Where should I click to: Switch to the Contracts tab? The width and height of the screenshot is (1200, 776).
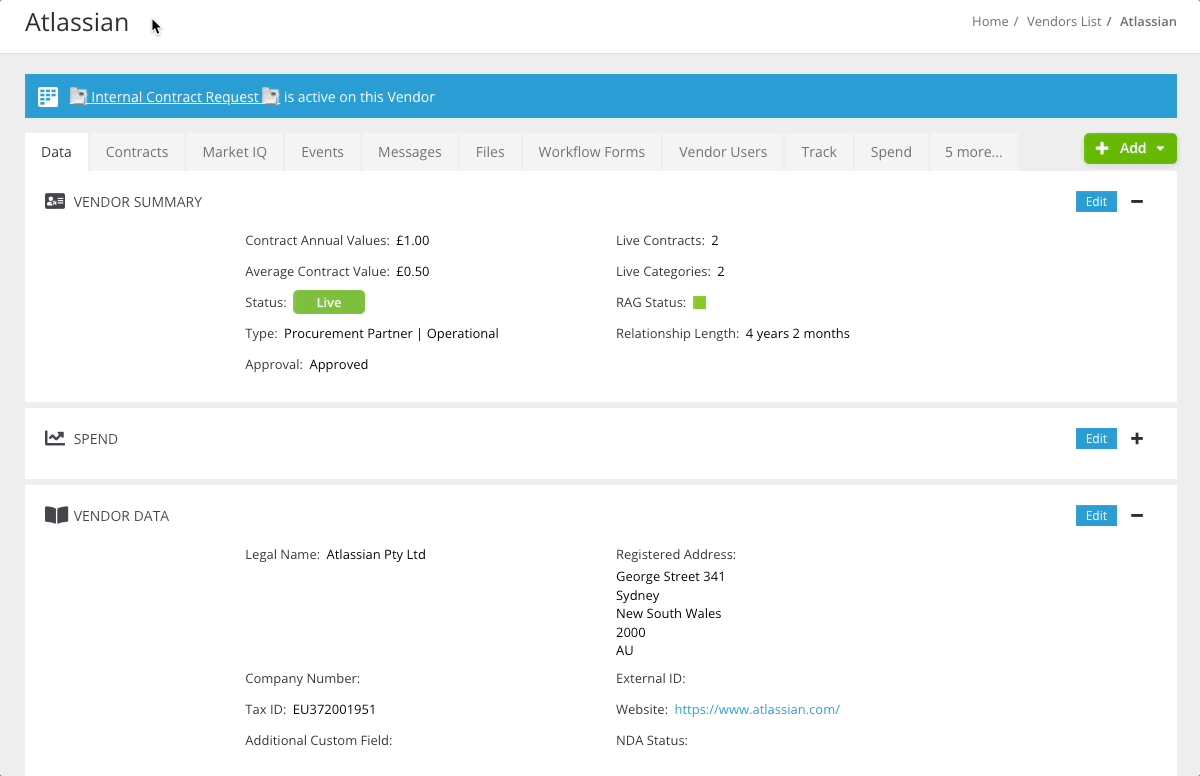tap(137, 151)
